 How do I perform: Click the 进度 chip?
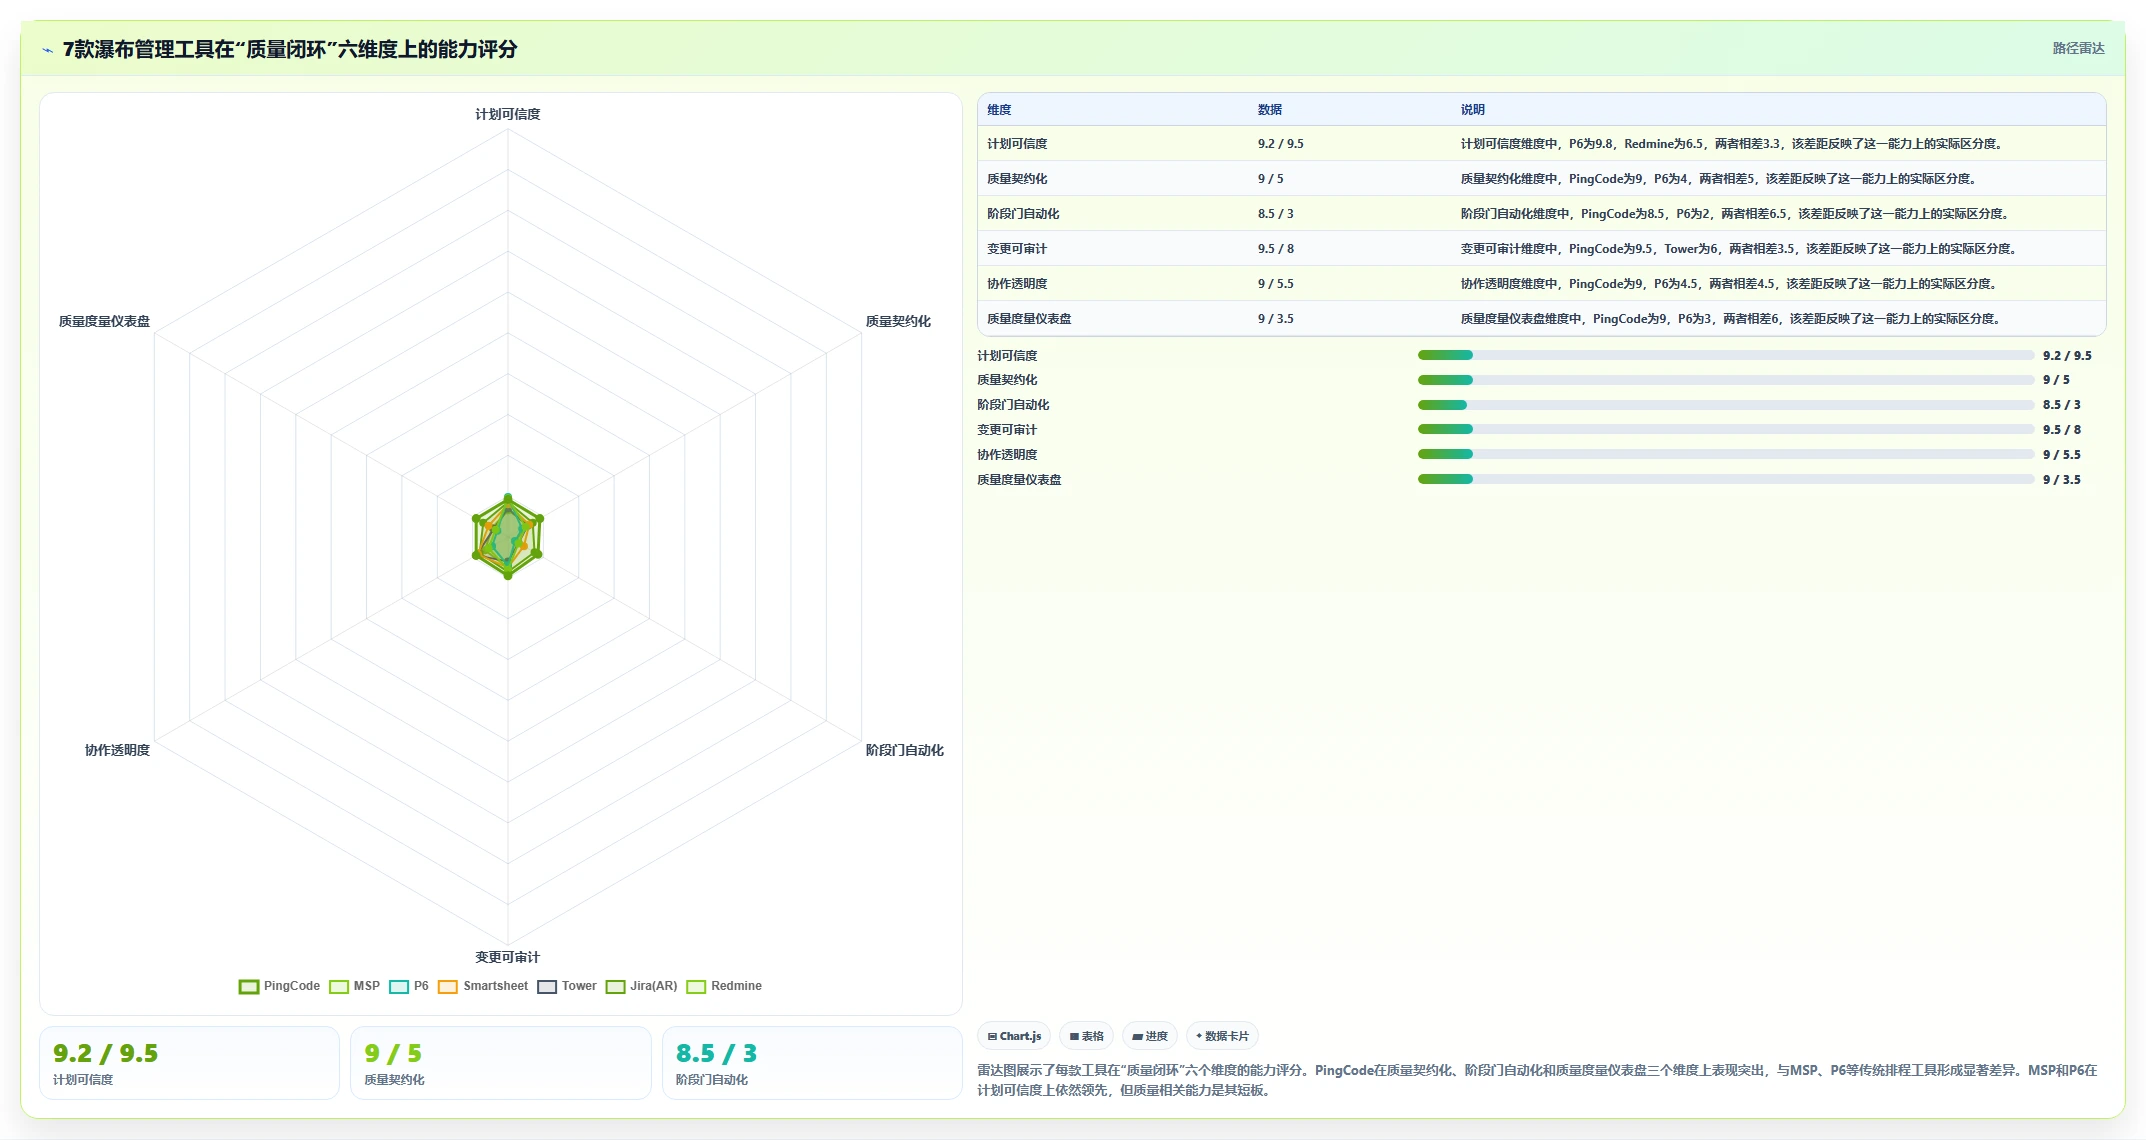1150,1036
